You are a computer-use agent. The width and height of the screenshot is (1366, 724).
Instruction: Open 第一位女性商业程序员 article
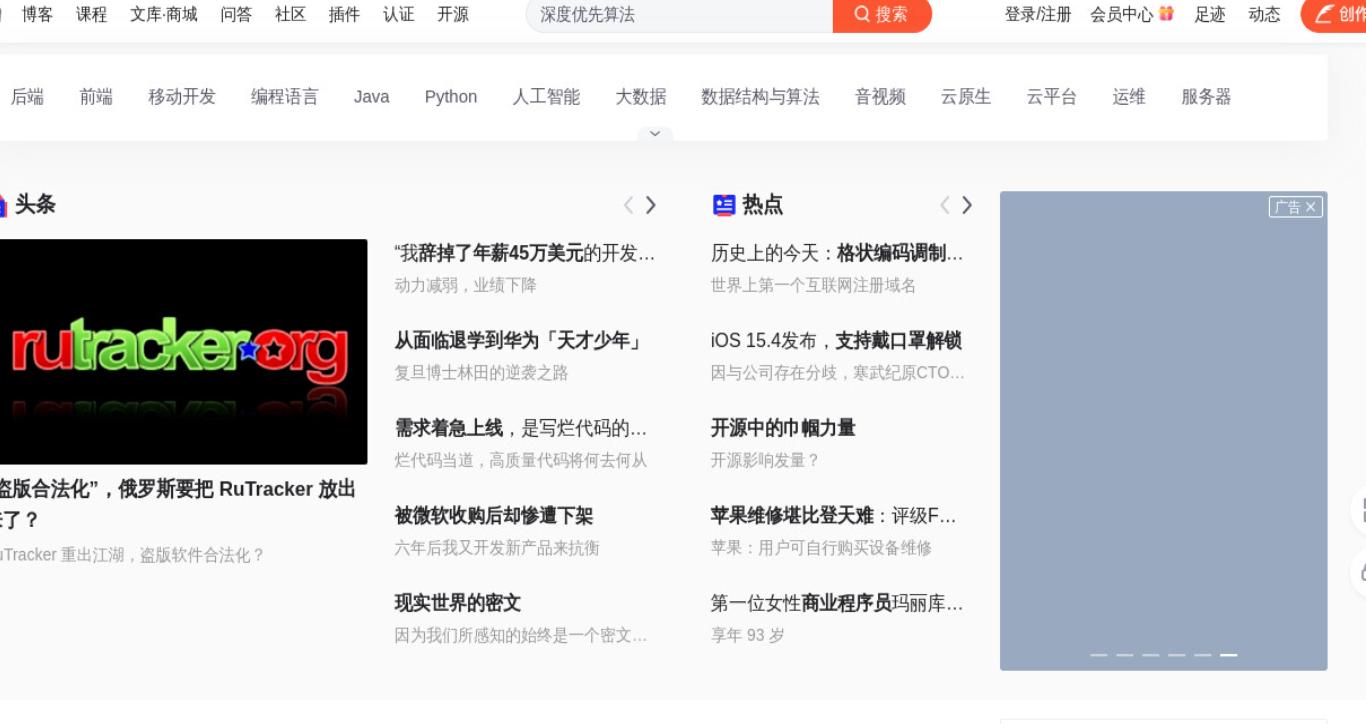(x=837, y=603)
